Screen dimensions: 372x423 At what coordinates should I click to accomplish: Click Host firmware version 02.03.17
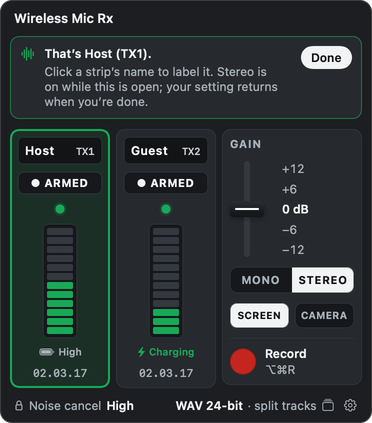tap(60, 373)
